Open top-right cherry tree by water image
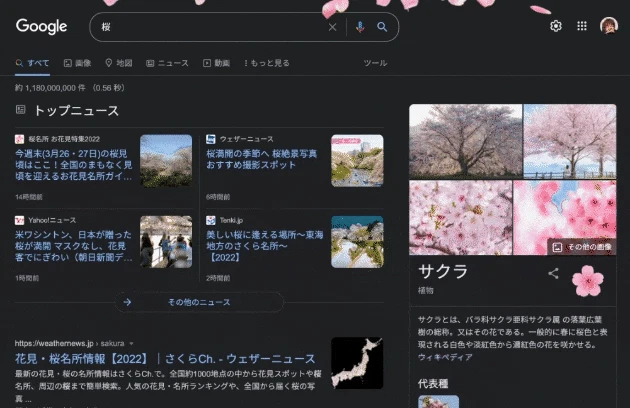 570,141
